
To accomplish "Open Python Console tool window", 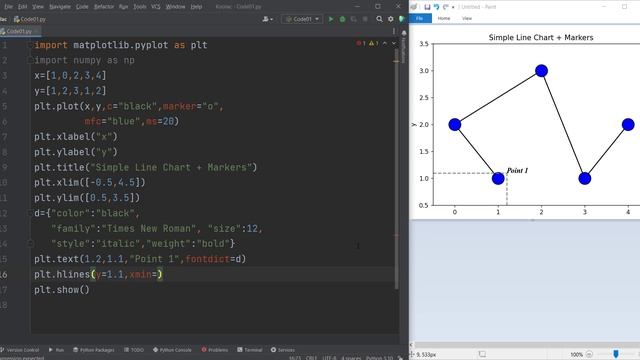I will 172,350.
